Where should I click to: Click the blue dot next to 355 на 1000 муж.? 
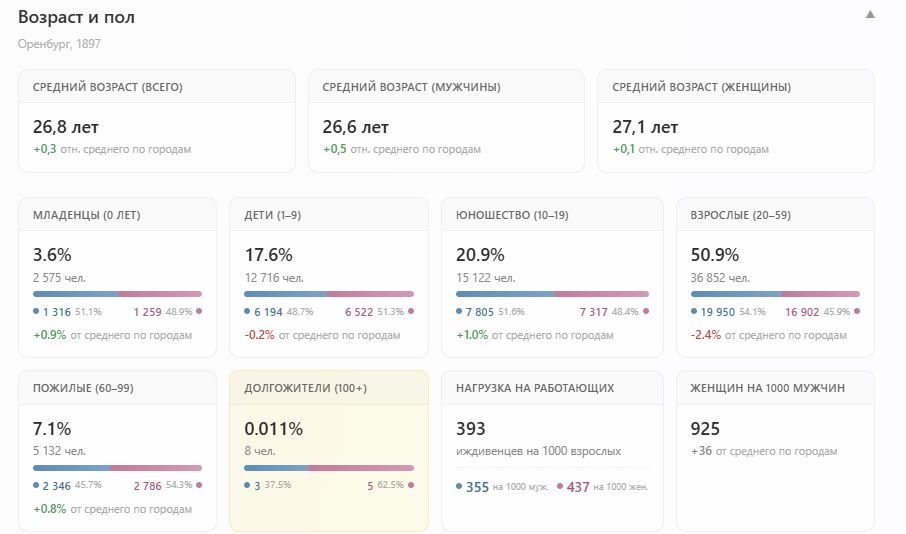pyautogui.click(x=459, y=487)
